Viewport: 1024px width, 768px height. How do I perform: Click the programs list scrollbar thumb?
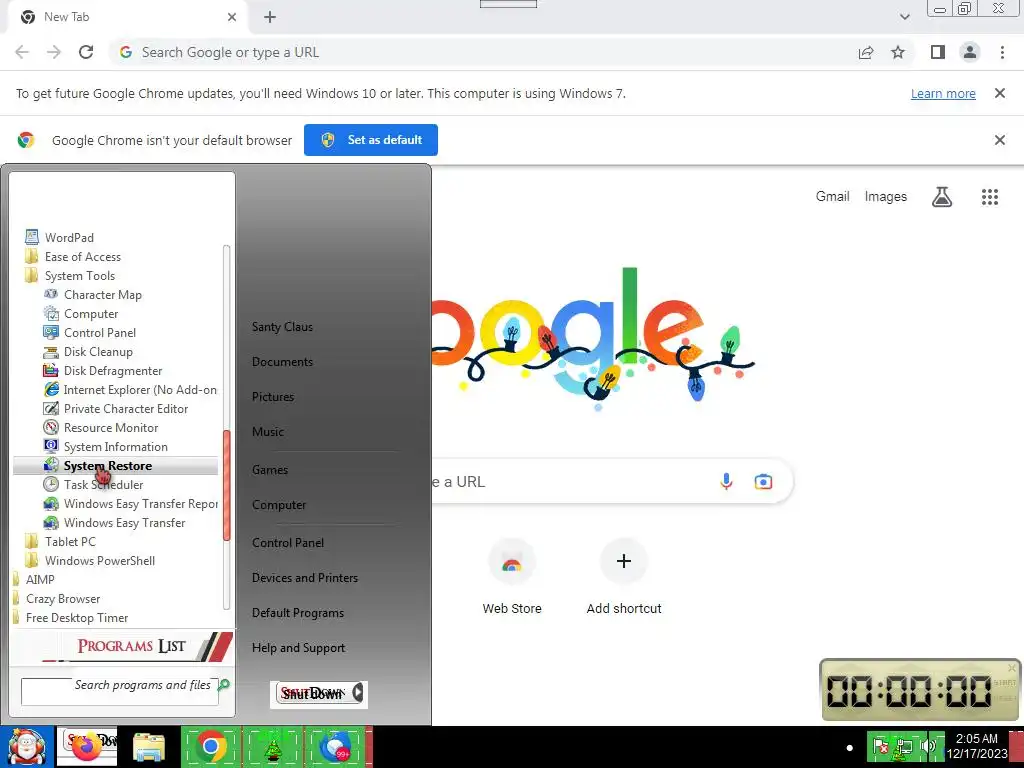(x=227, y=485)
